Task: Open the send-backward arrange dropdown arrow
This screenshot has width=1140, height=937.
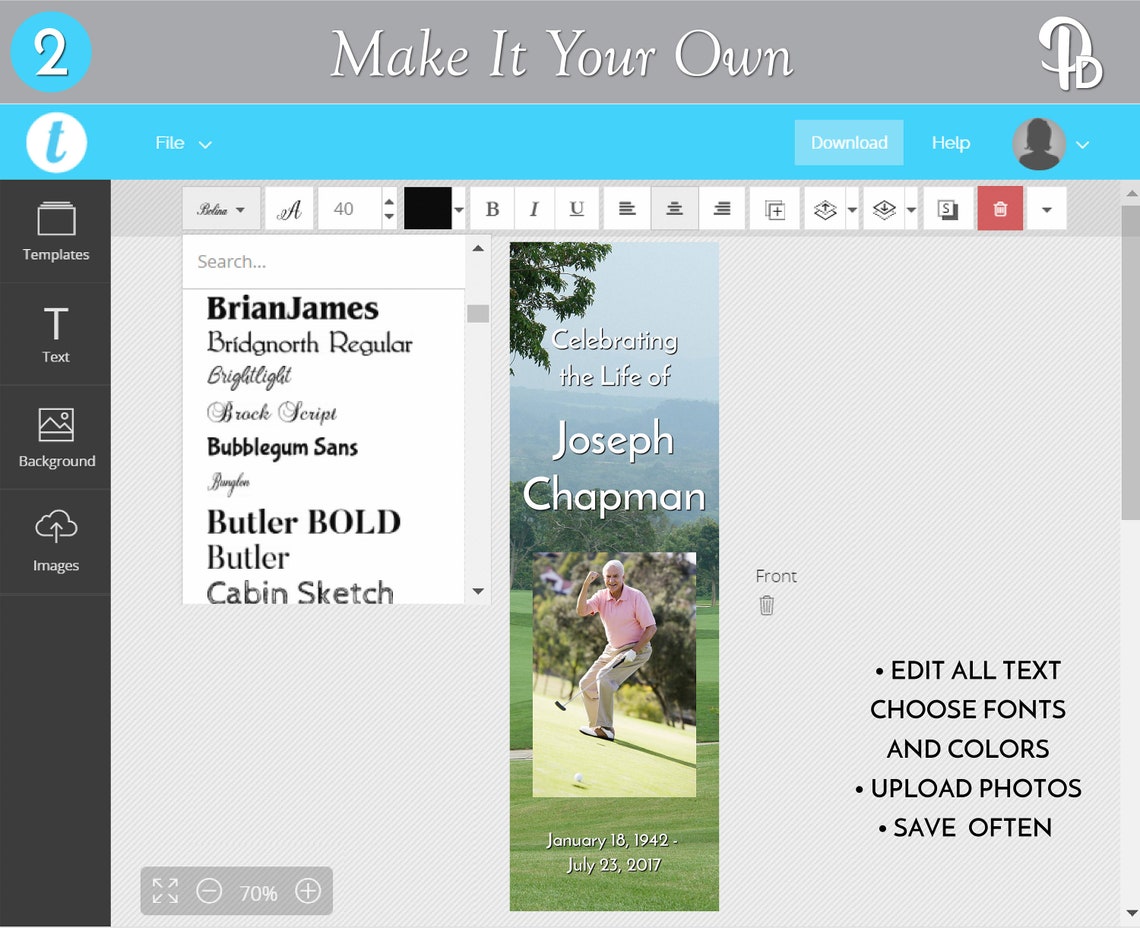Action: pos(910,208)
